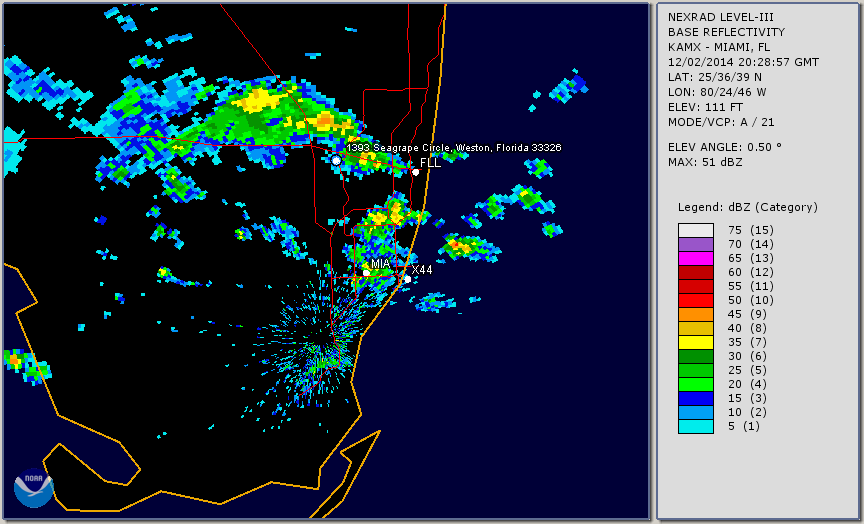Image resolution: width=864 pixels, height=524 pixels.
Task: Click the cyan 5 dBZ legend swatch
Action: [x=696, y=426]
